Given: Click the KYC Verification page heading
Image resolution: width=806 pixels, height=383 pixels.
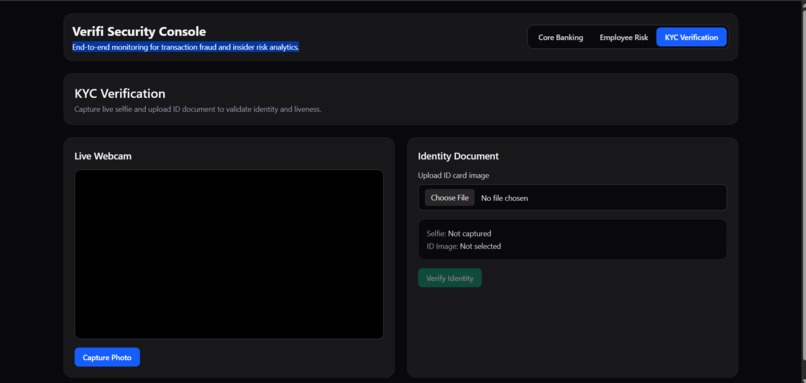Looking at the screenshot, I should tap(120, 94).
